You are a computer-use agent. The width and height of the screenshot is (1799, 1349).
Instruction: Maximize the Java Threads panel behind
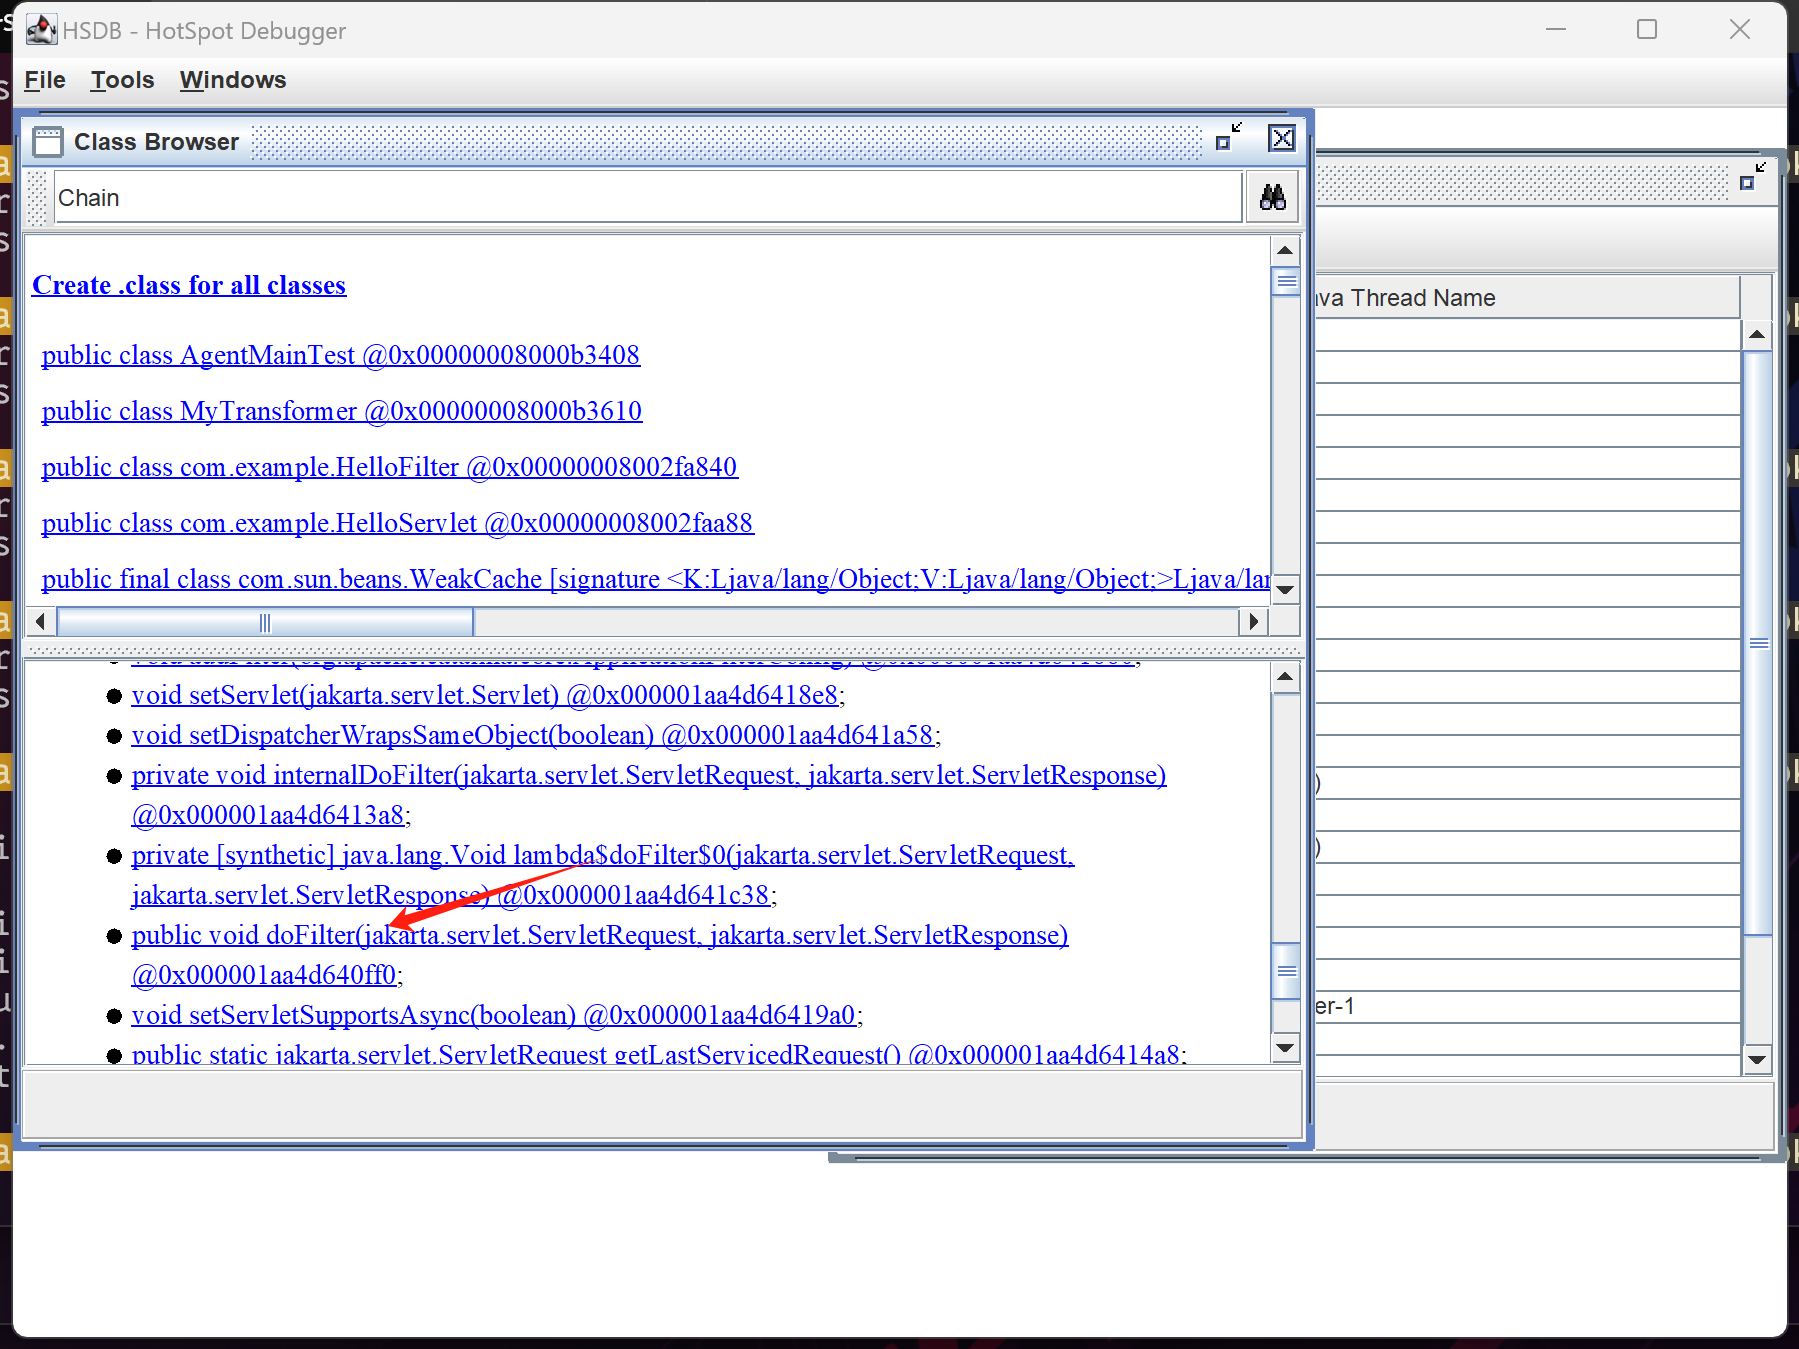tap(1752, 177)
